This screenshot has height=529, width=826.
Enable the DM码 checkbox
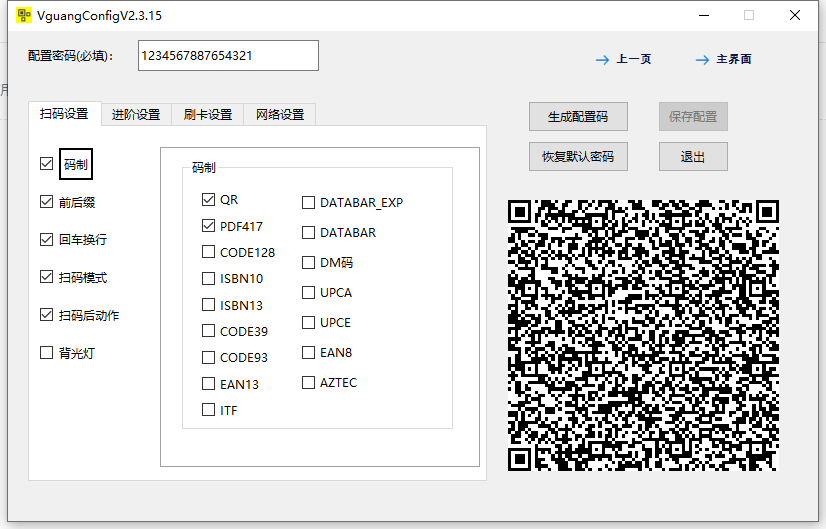coord(308,262)
